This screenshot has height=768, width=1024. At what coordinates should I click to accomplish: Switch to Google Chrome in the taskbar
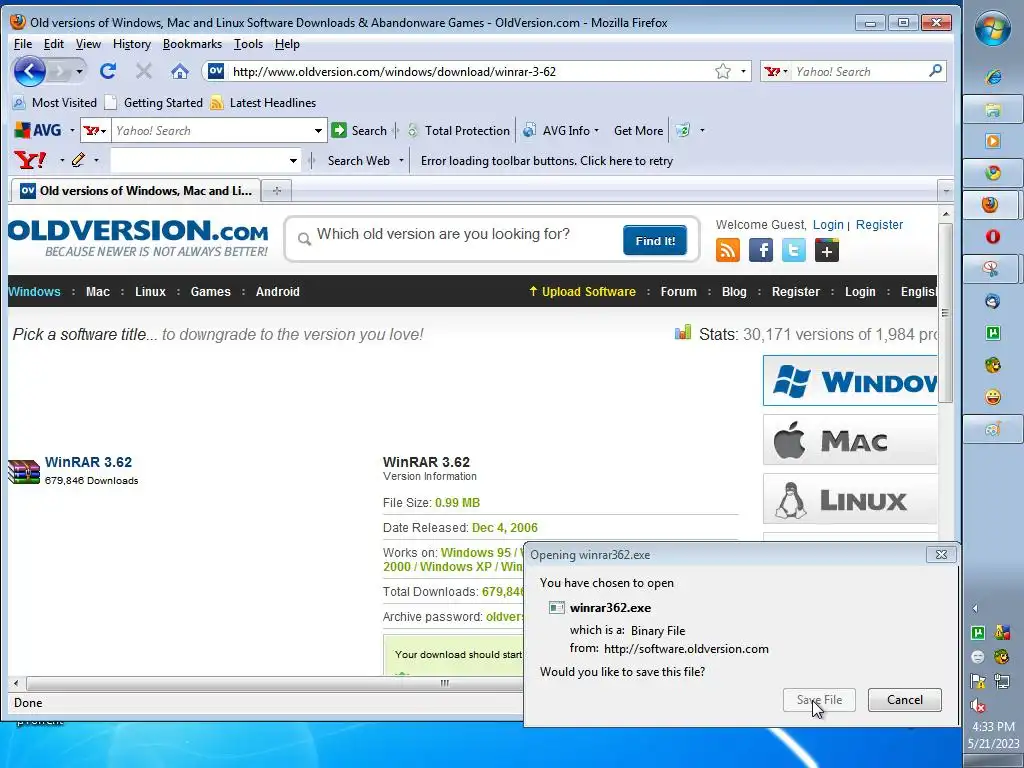[993, 173]
